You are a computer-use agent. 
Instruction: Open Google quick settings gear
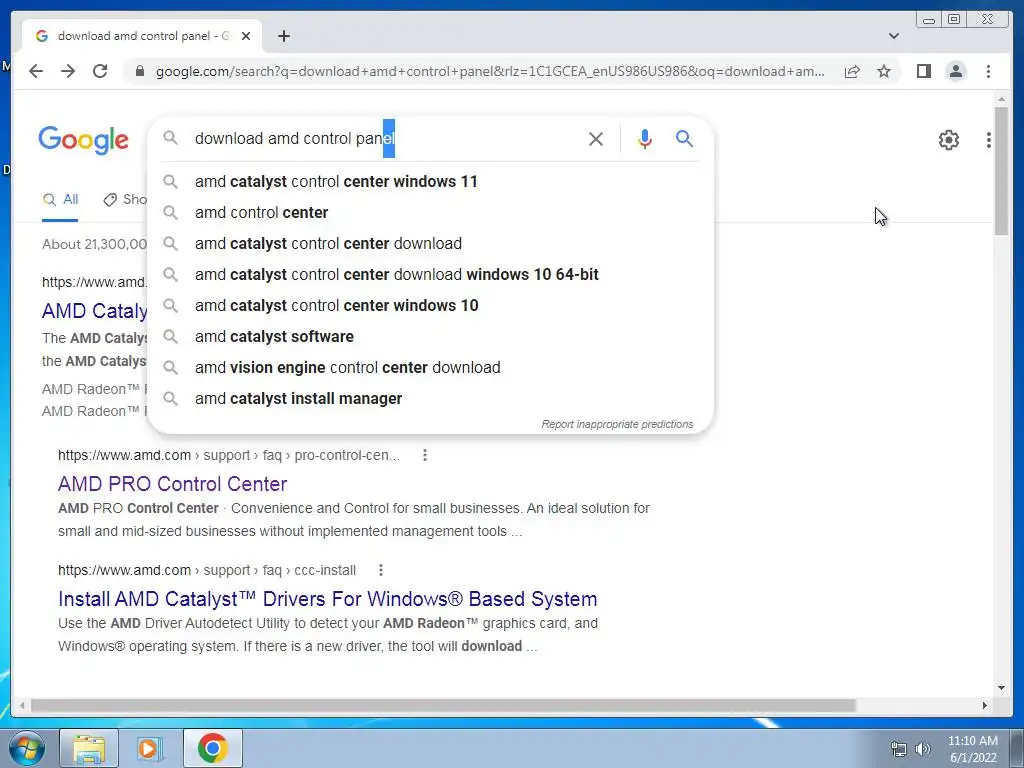(x=948, y=140)
